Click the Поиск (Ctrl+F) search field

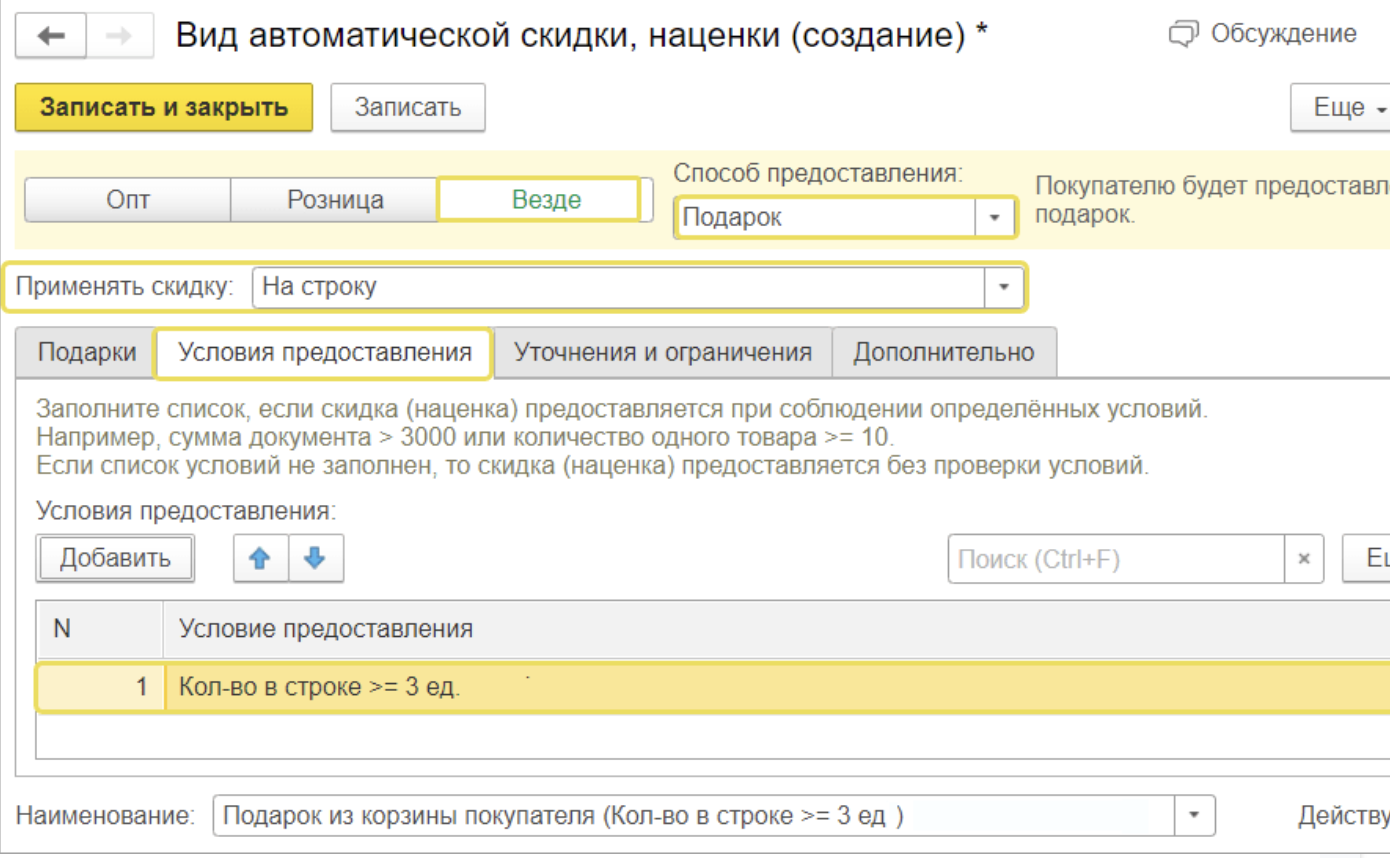[1115, 559]
